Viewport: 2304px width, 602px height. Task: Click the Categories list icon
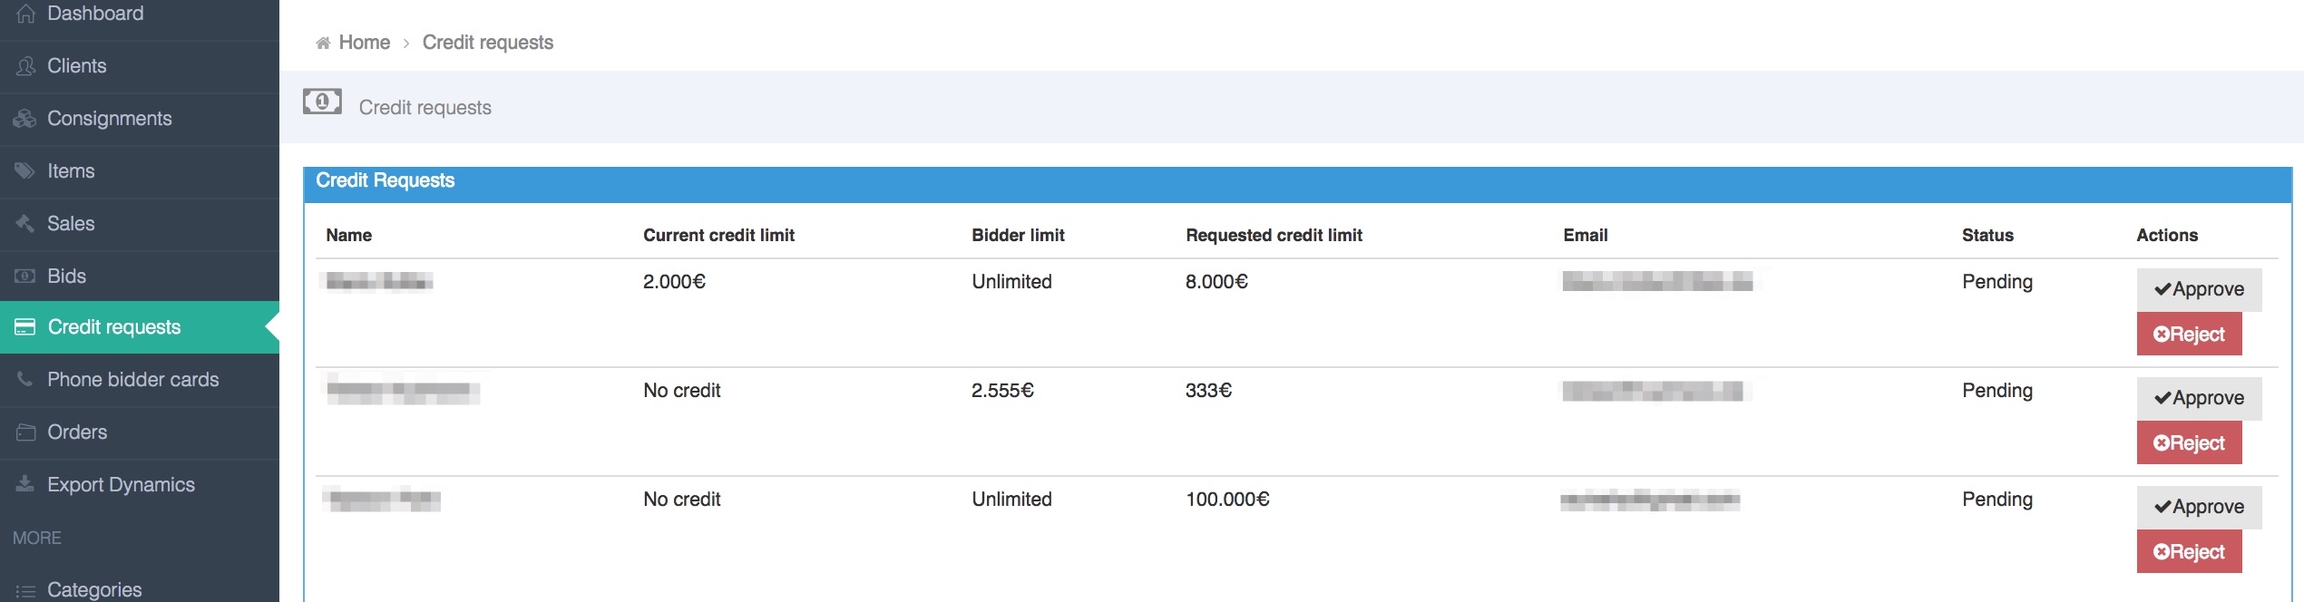[25, 591]
